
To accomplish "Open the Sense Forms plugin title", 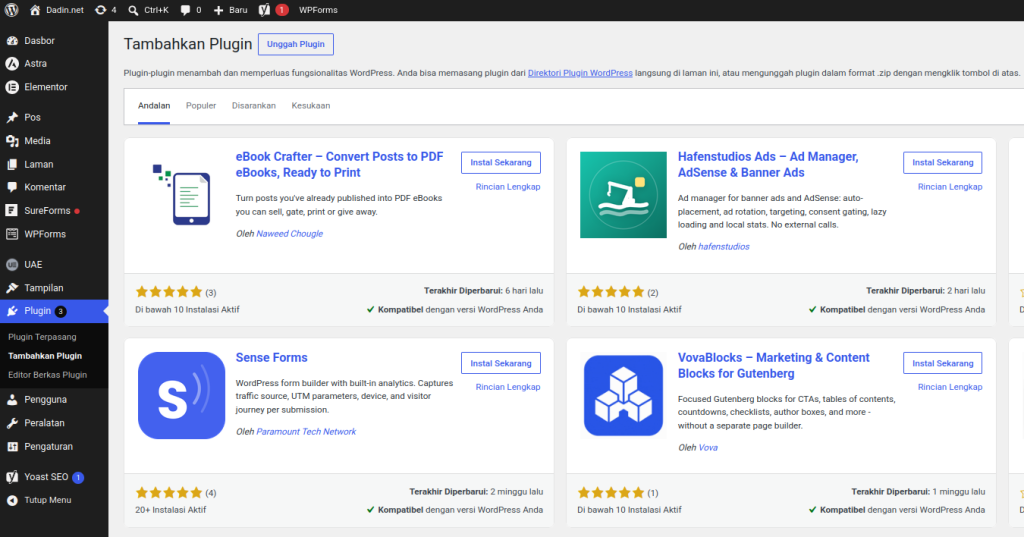I will (x=272, y=358).
